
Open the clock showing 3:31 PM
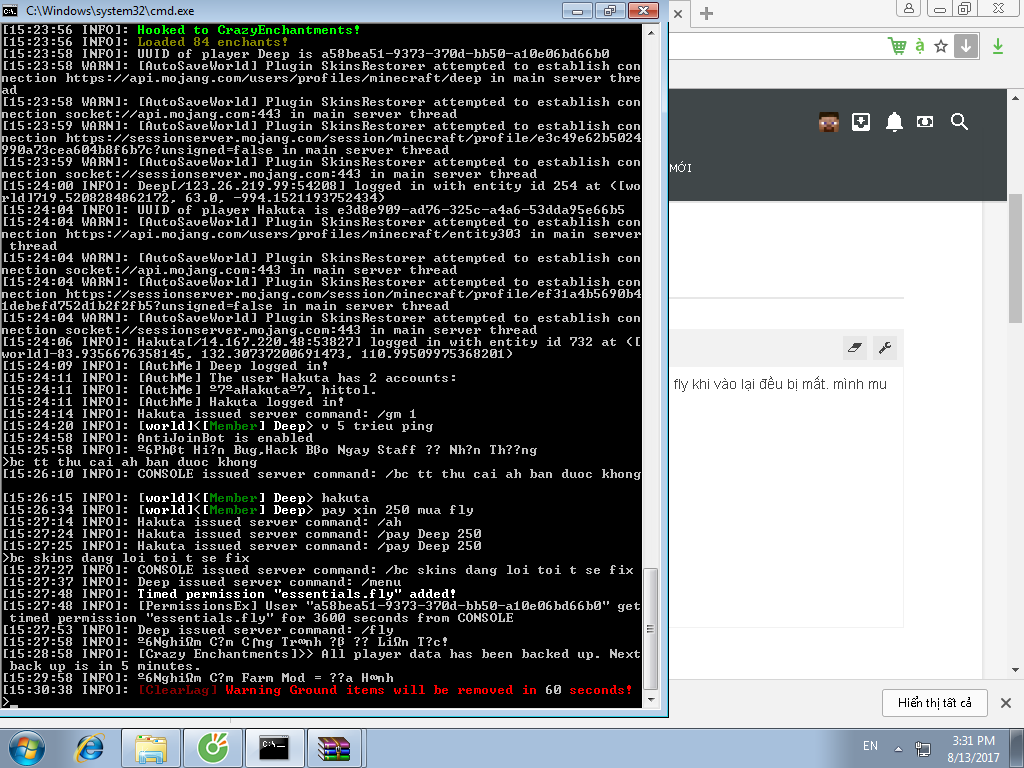[x=973, y=749]
